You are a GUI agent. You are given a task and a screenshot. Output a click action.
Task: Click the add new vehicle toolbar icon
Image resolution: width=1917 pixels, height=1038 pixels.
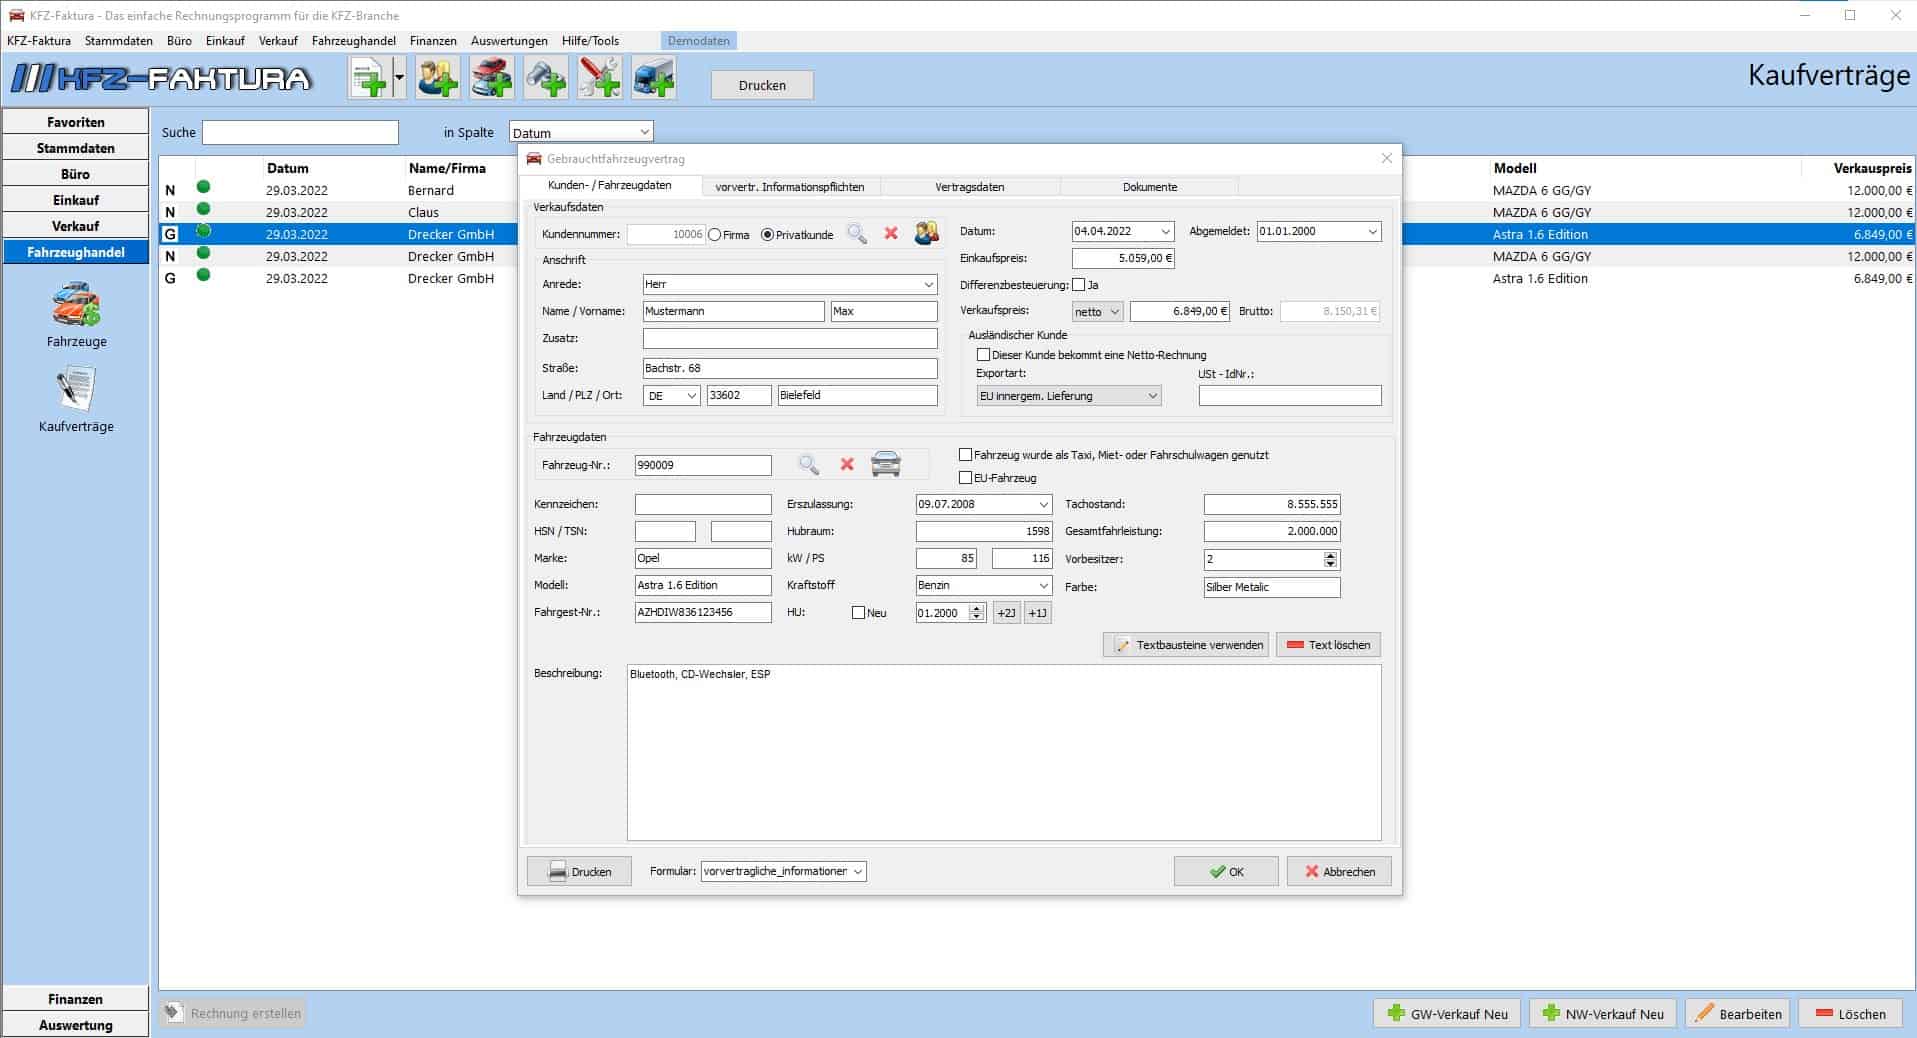pyautogui.click(x=491, y=78)
